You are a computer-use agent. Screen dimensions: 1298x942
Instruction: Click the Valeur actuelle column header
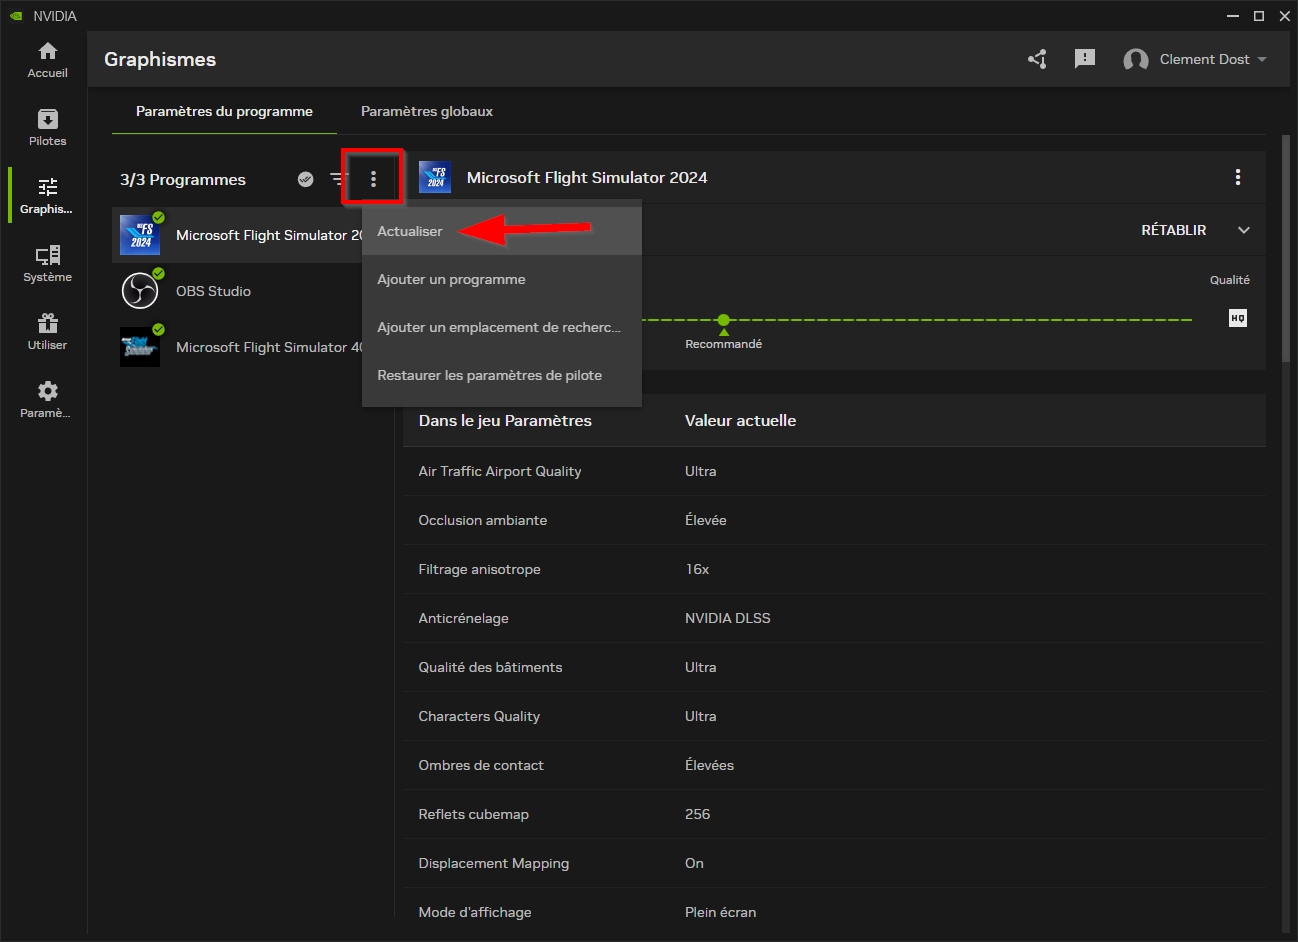coord(740,420)
